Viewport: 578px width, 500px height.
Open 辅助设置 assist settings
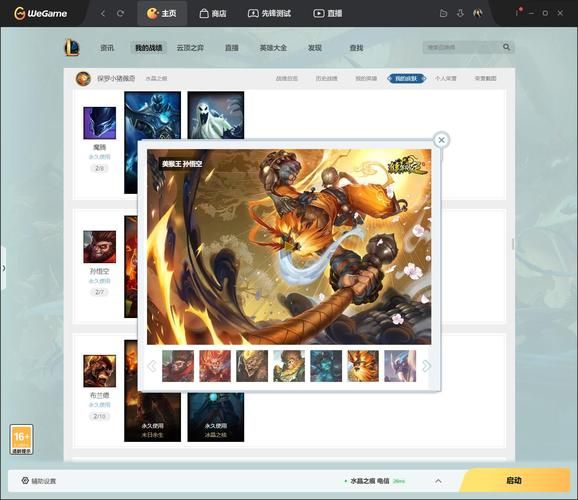point(39,481)
